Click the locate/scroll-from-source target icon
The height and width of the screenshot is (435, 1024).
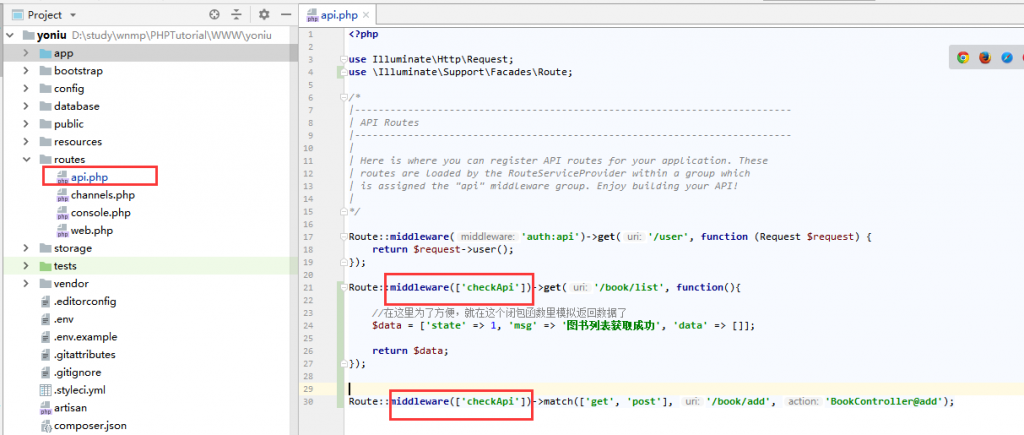click(214, 15)
